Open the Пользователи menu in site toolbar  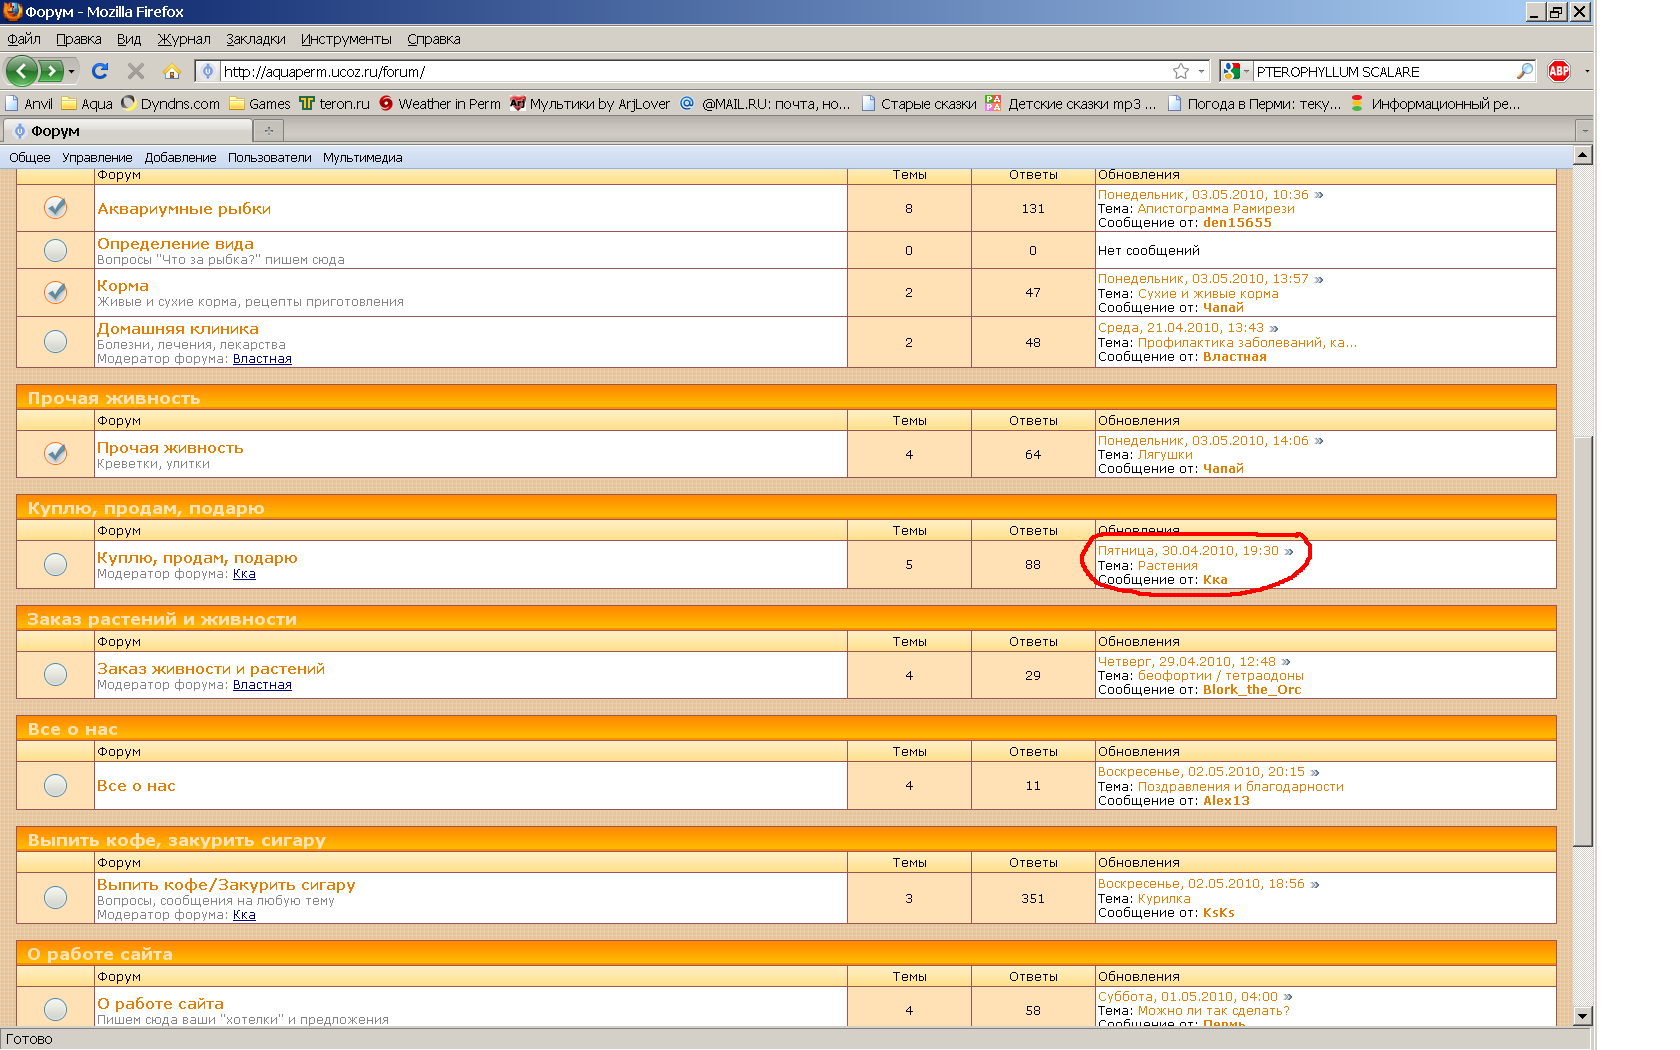click(x=269, y=157)
